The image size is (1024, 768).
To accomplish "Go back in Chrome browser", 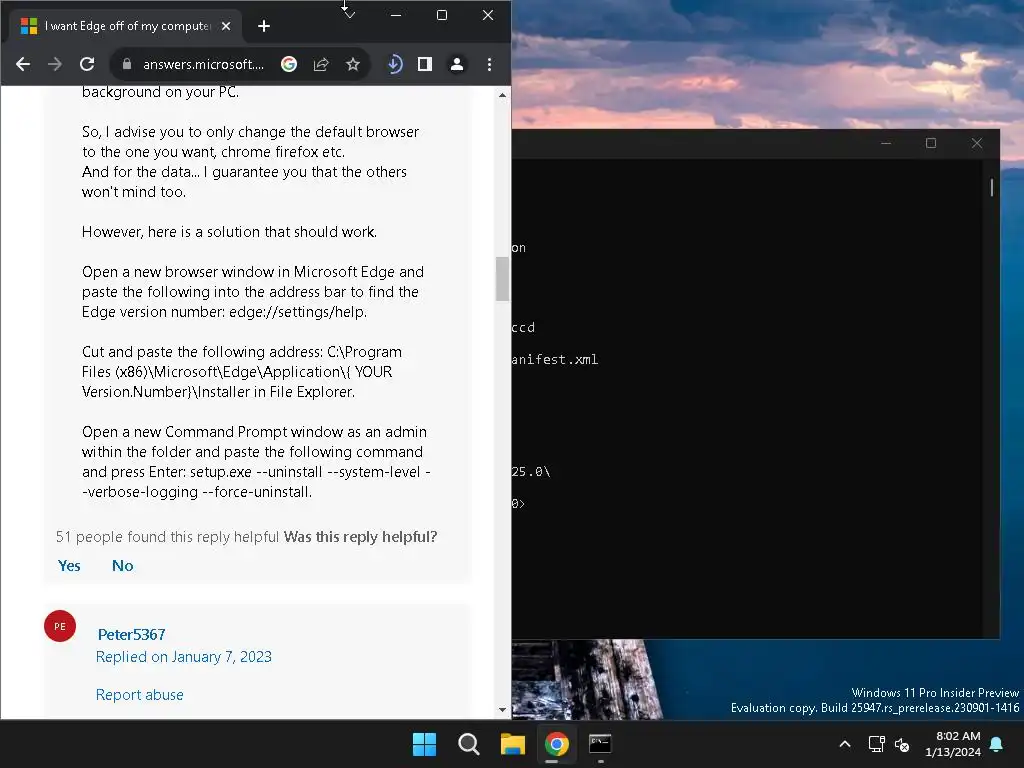I will pos(23,64).
